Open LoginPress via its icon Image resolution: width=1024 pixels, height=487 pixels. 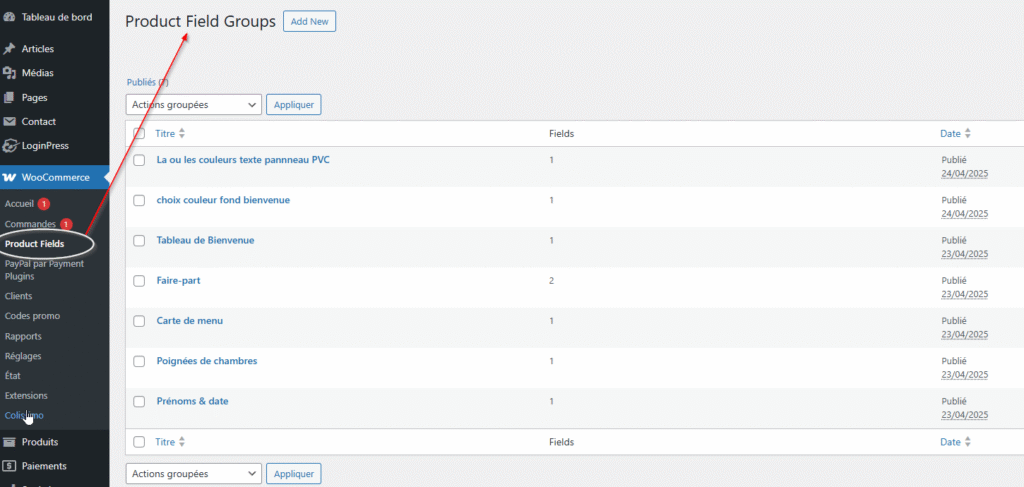pos(10,146)
